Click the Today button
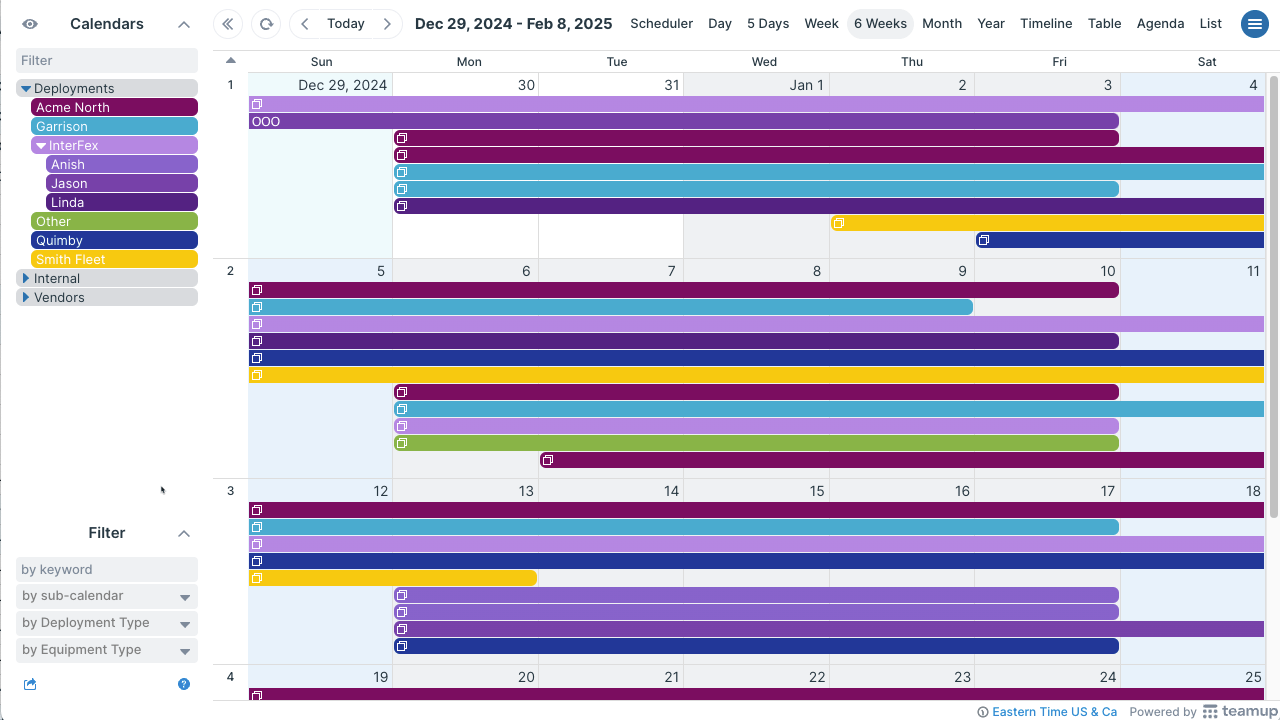Image resolution: width=1280 pixels, height=720 pixels. [346, 24]
